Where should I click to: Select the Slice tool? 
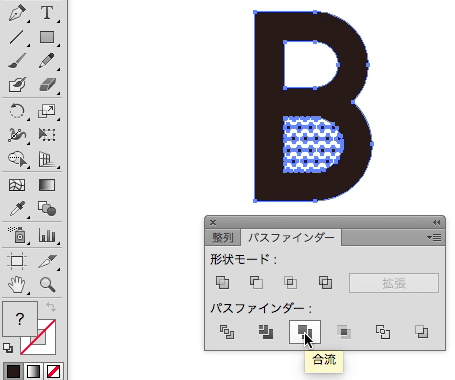(47, 261)
